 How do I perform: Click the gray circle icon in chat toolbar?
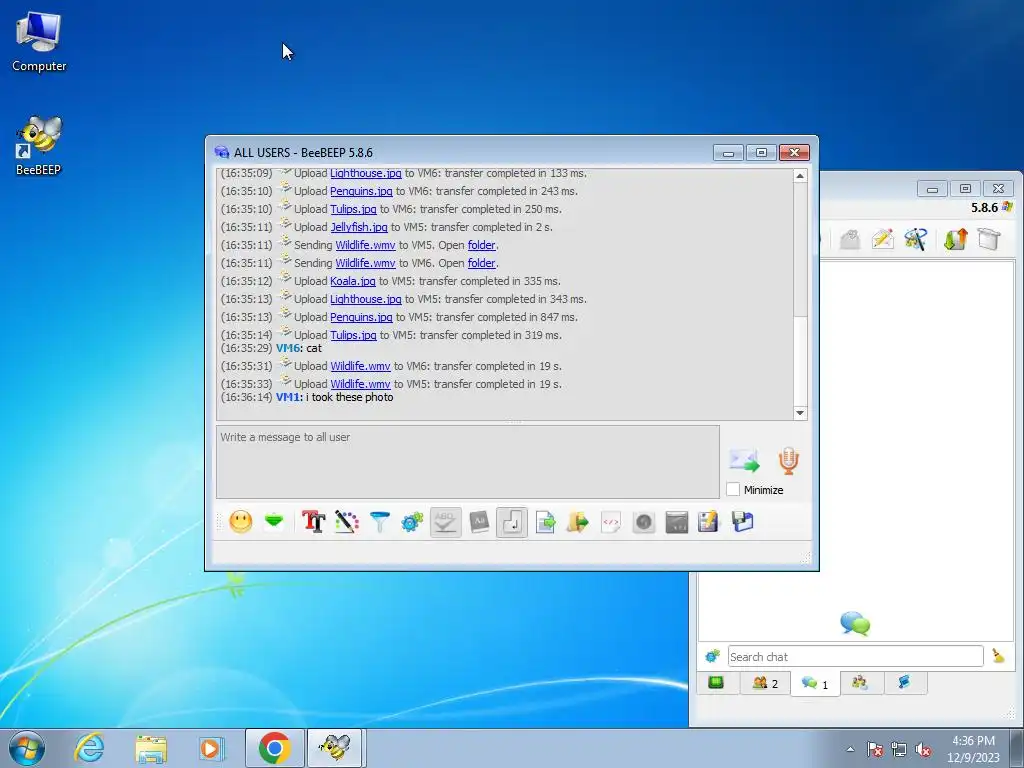coord(644,522)
